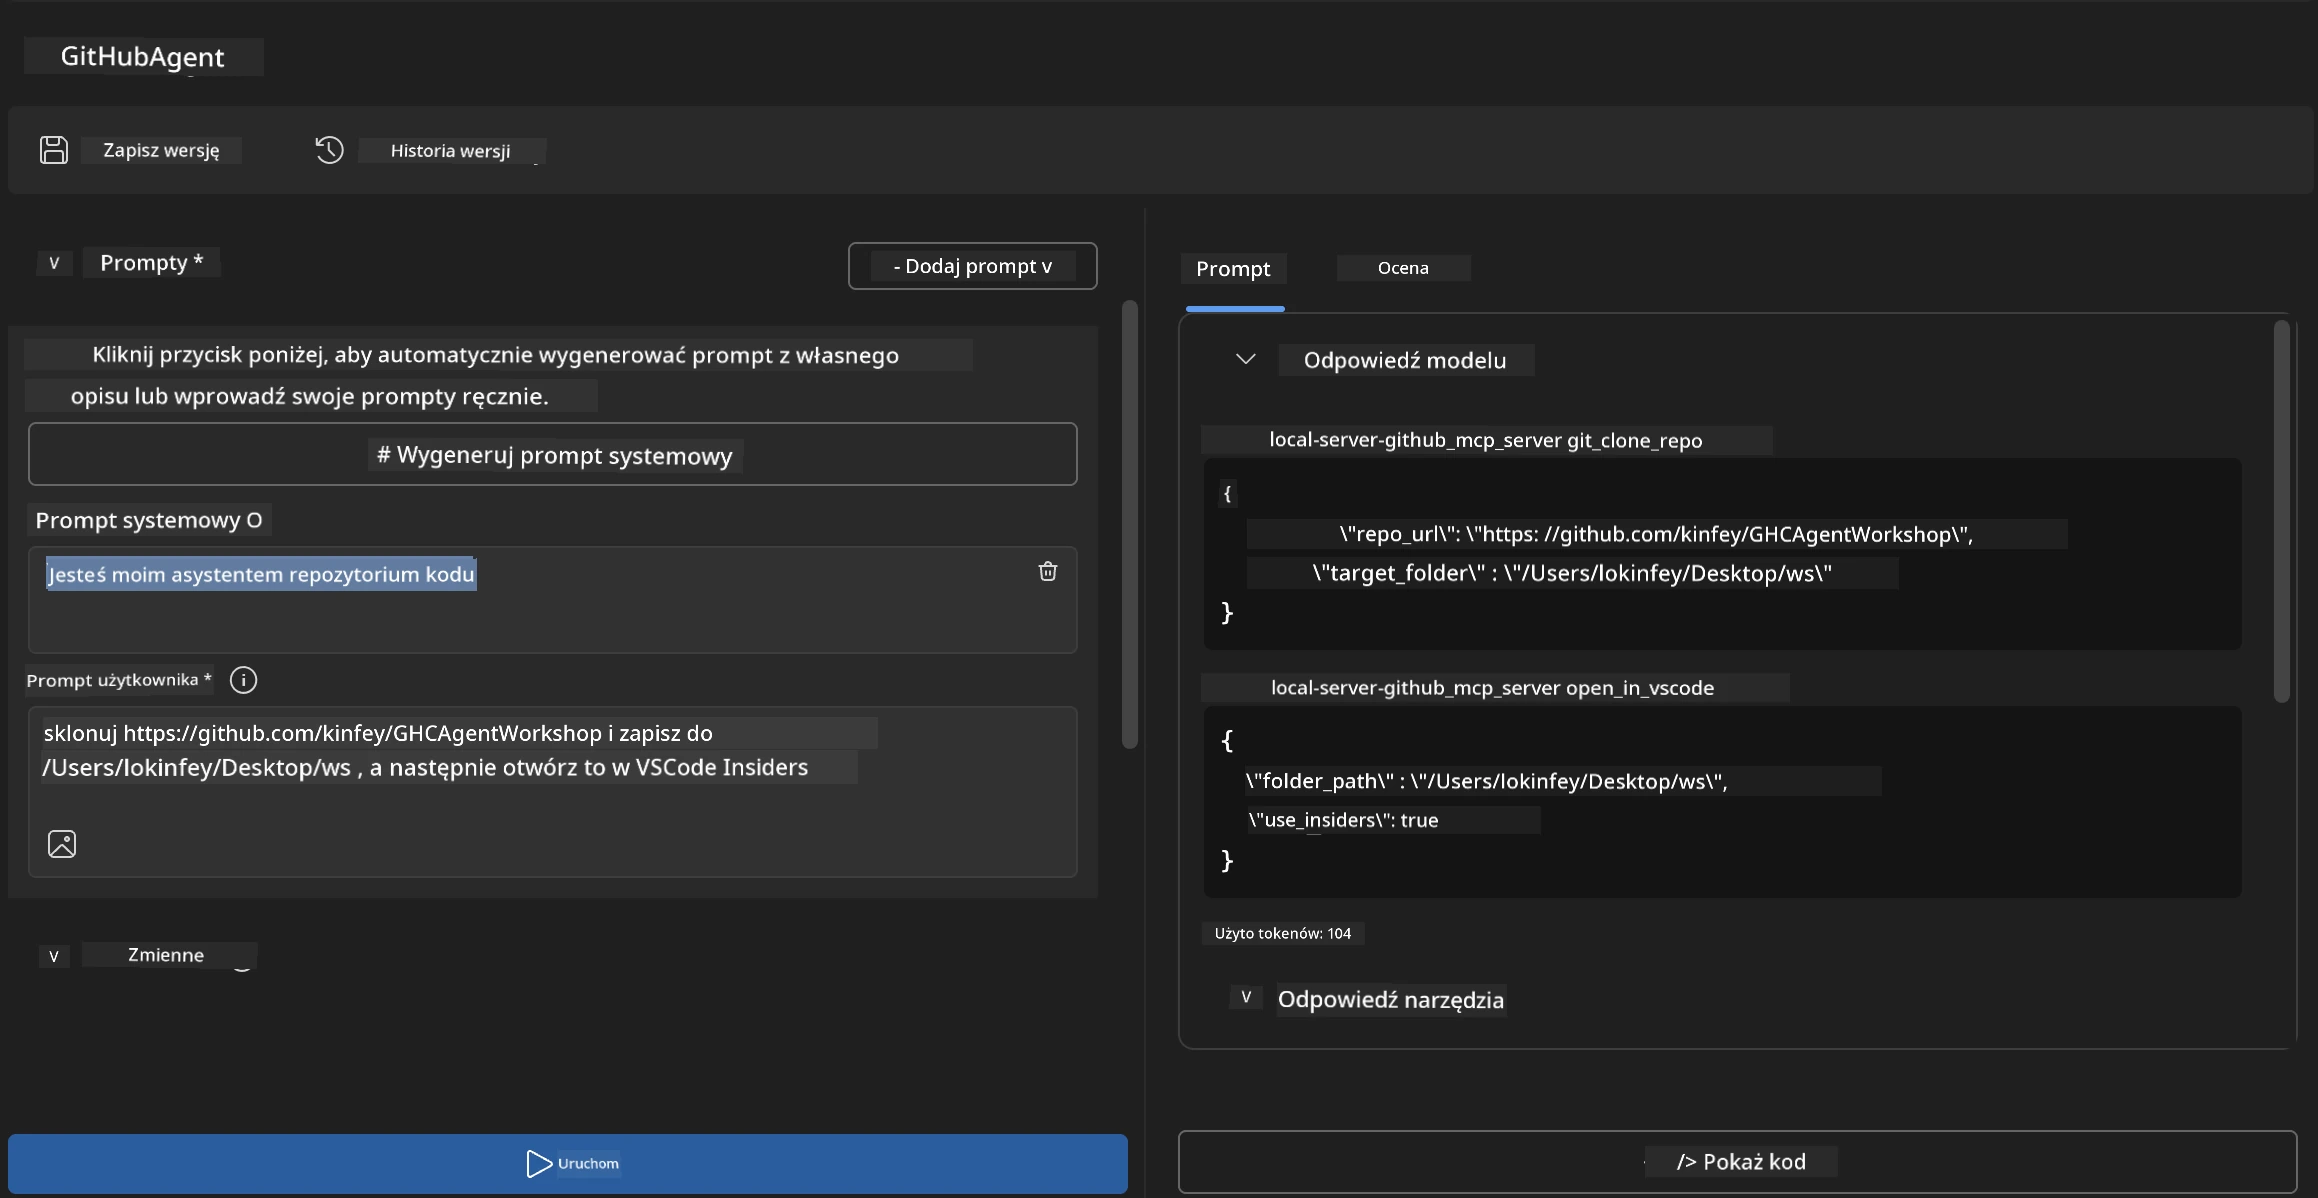The width and height of the screenshot is (2318, 1198).
Task: Click the play icon in Uruchom button
Action: [x=538, y=1163]
